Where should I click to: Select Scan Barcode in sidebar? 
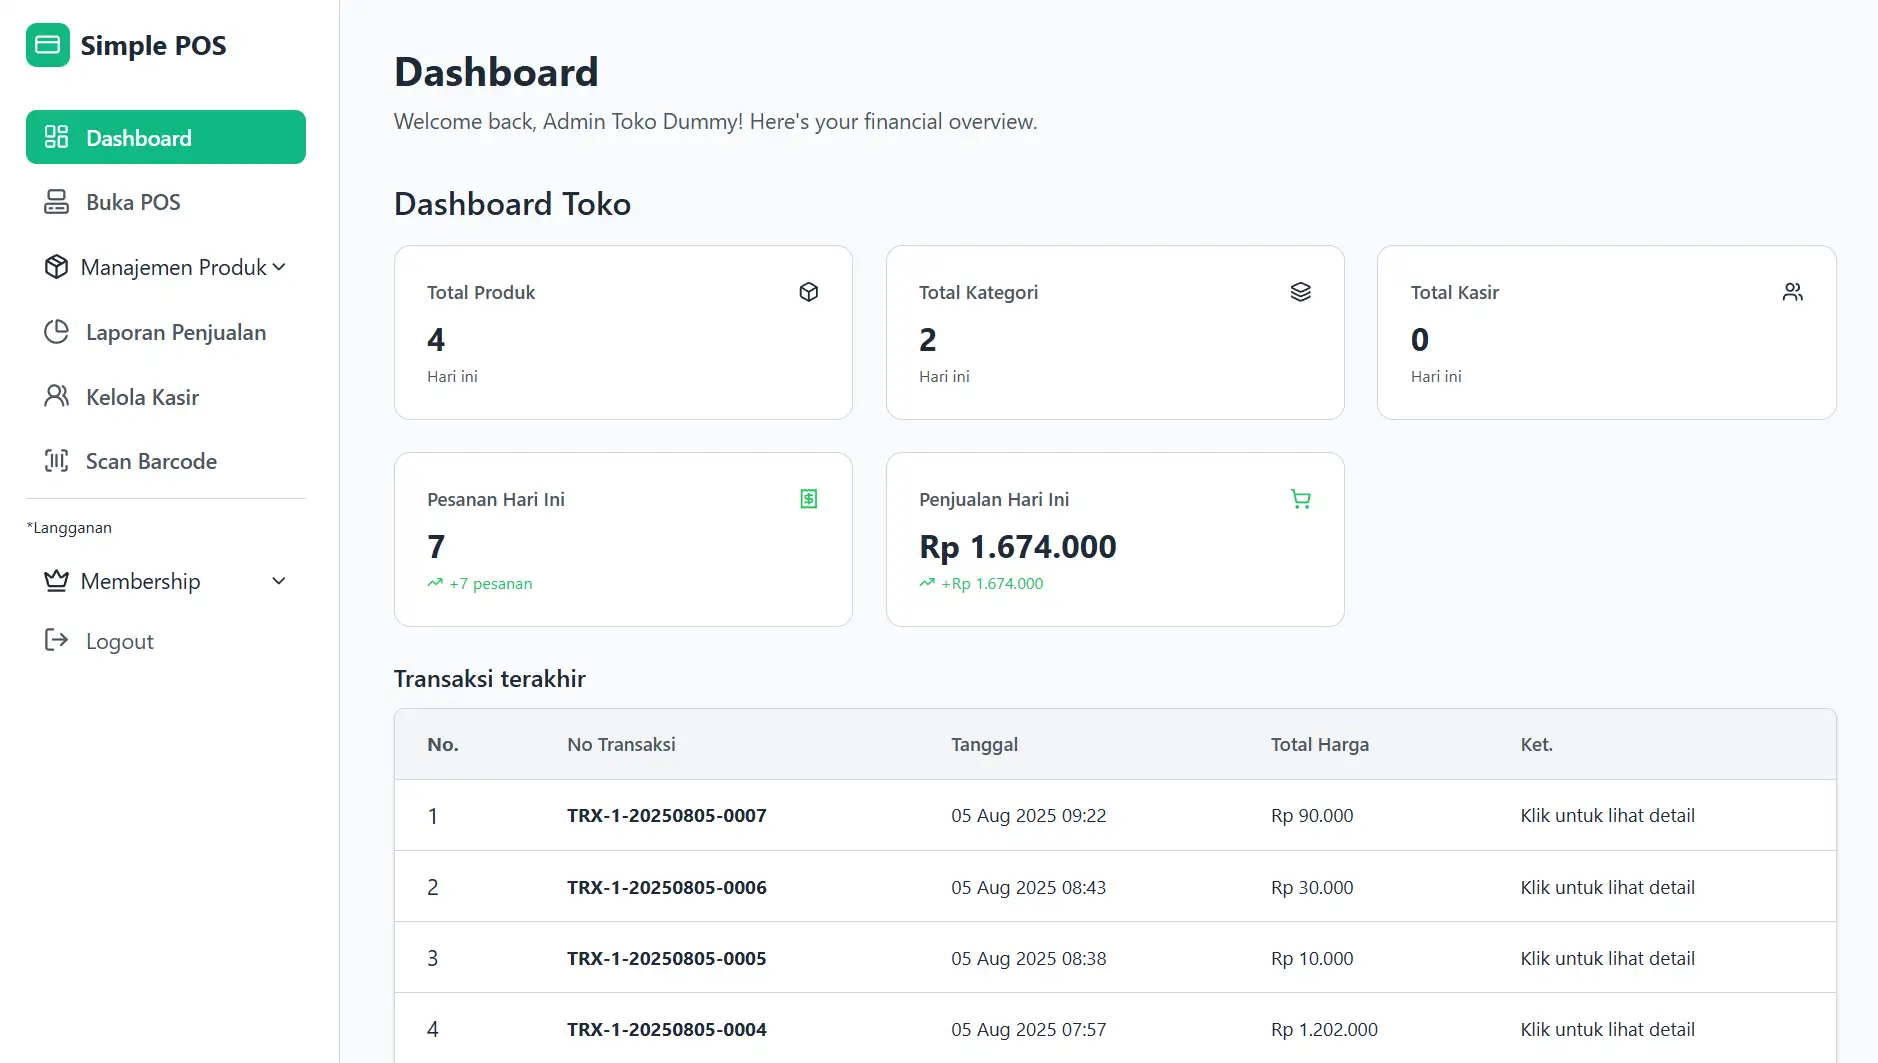pyautogui.click(x=166, y=461)
